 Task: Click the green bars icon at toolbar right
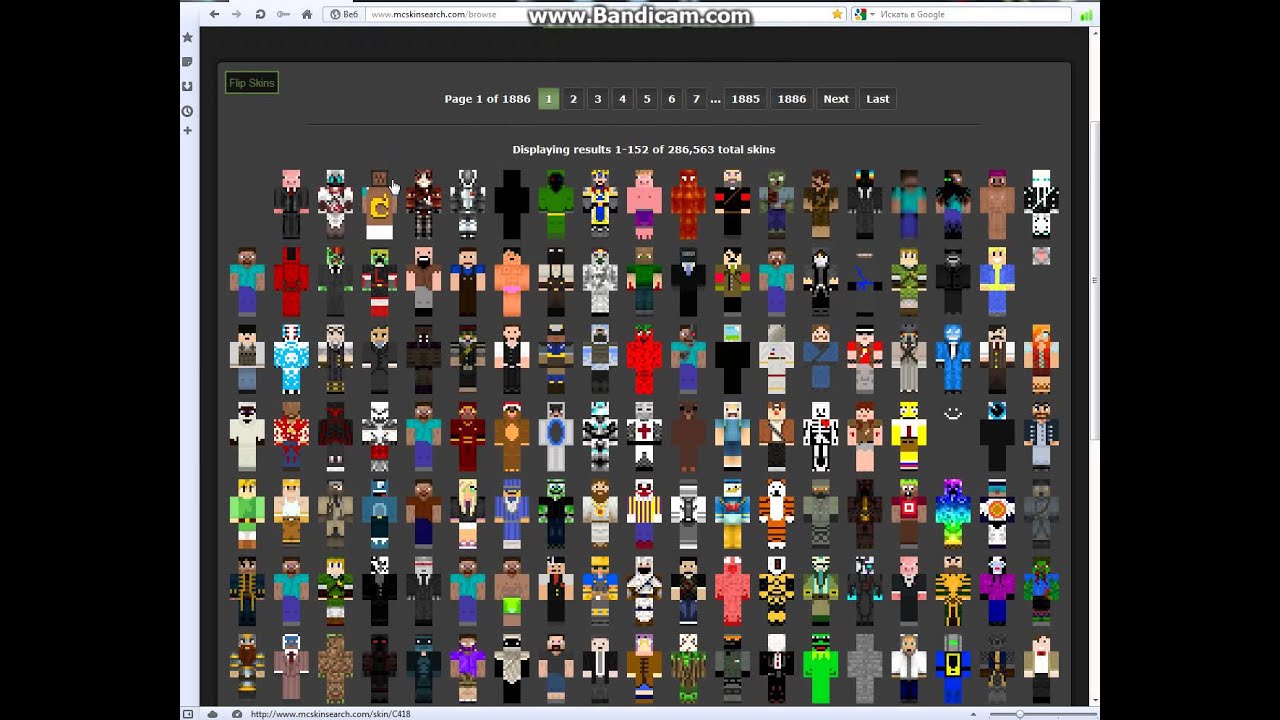point(1085,14)
